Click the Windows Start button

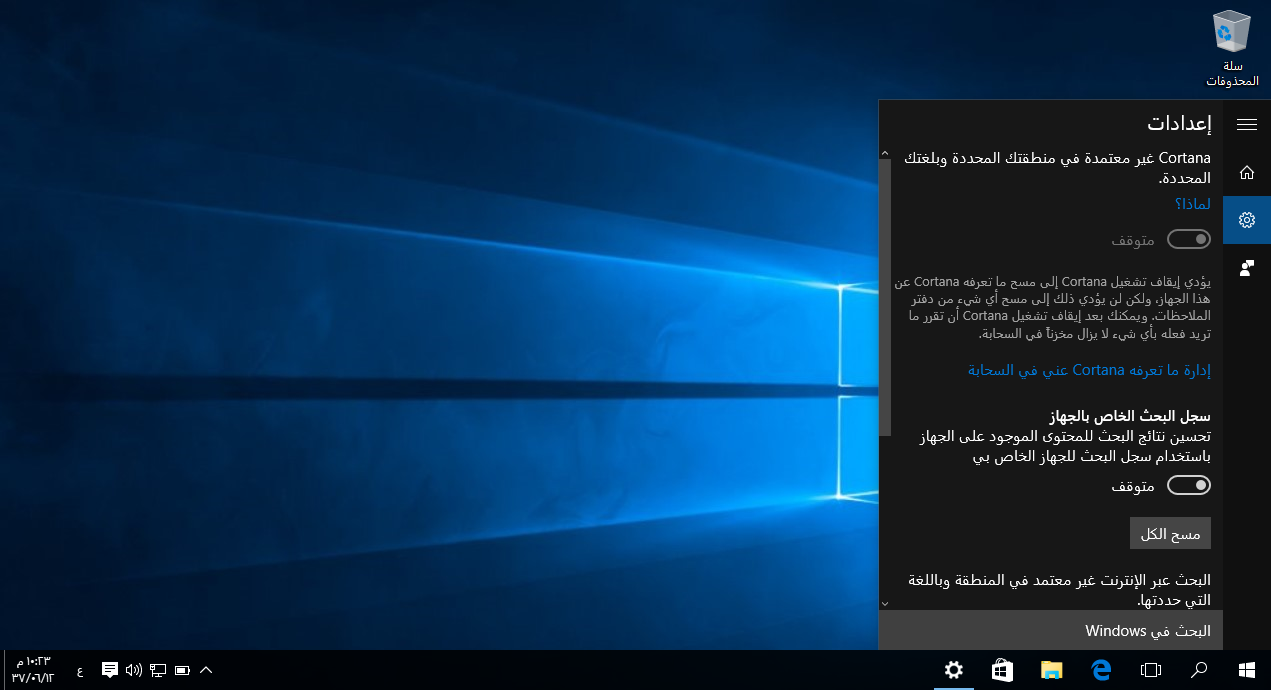tap(1247, 670)
